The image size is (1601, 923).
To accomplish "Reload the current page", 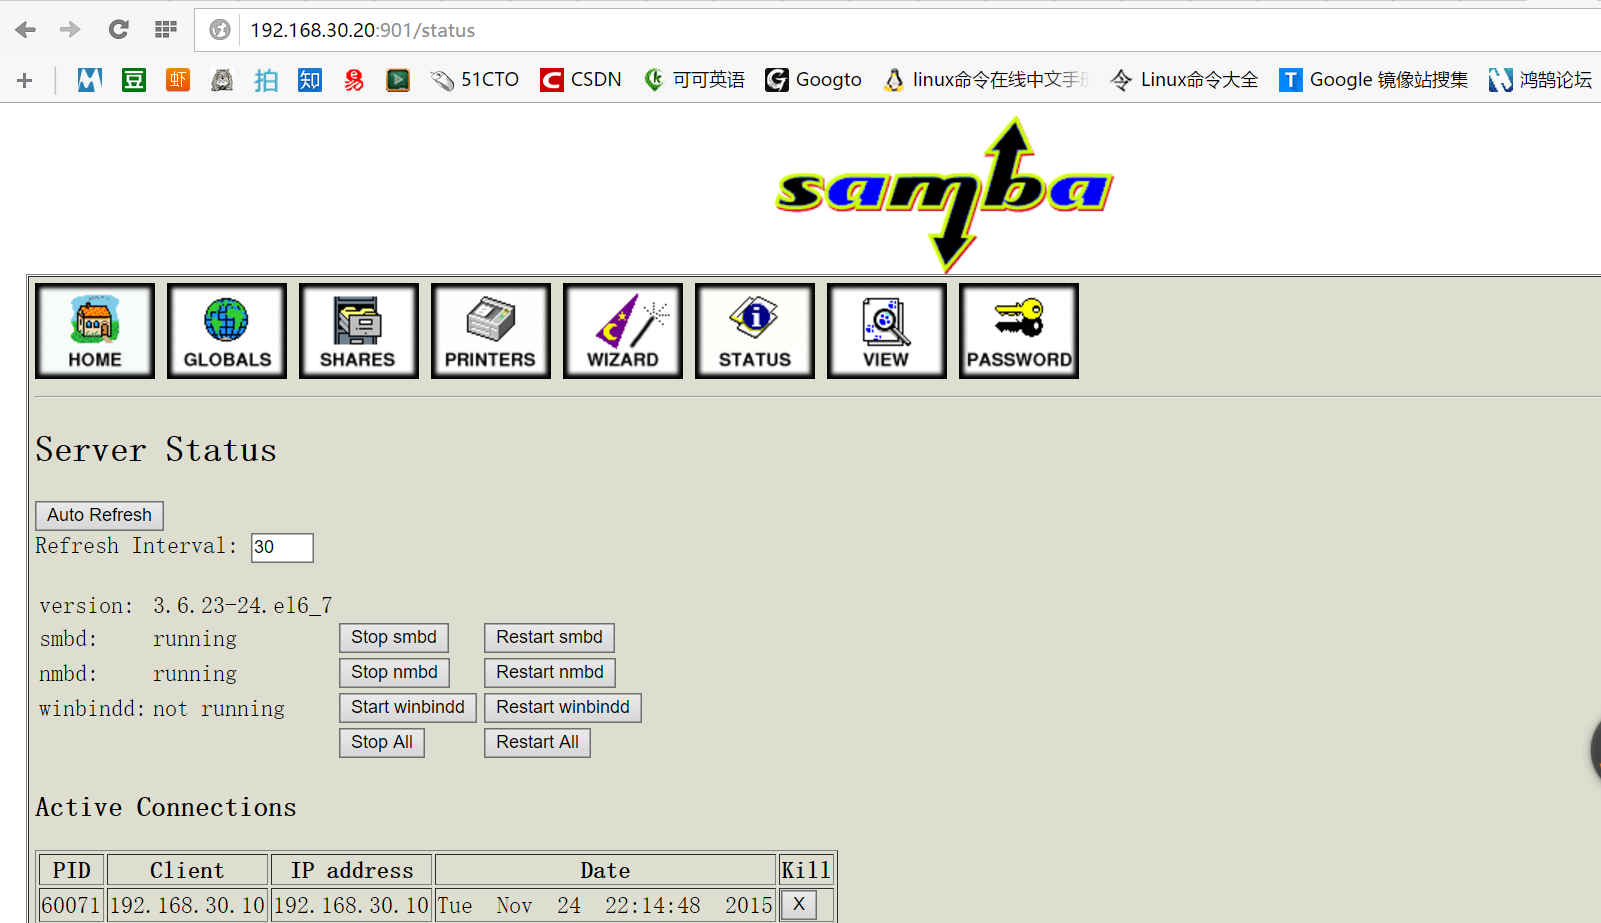I will [118, 30].
